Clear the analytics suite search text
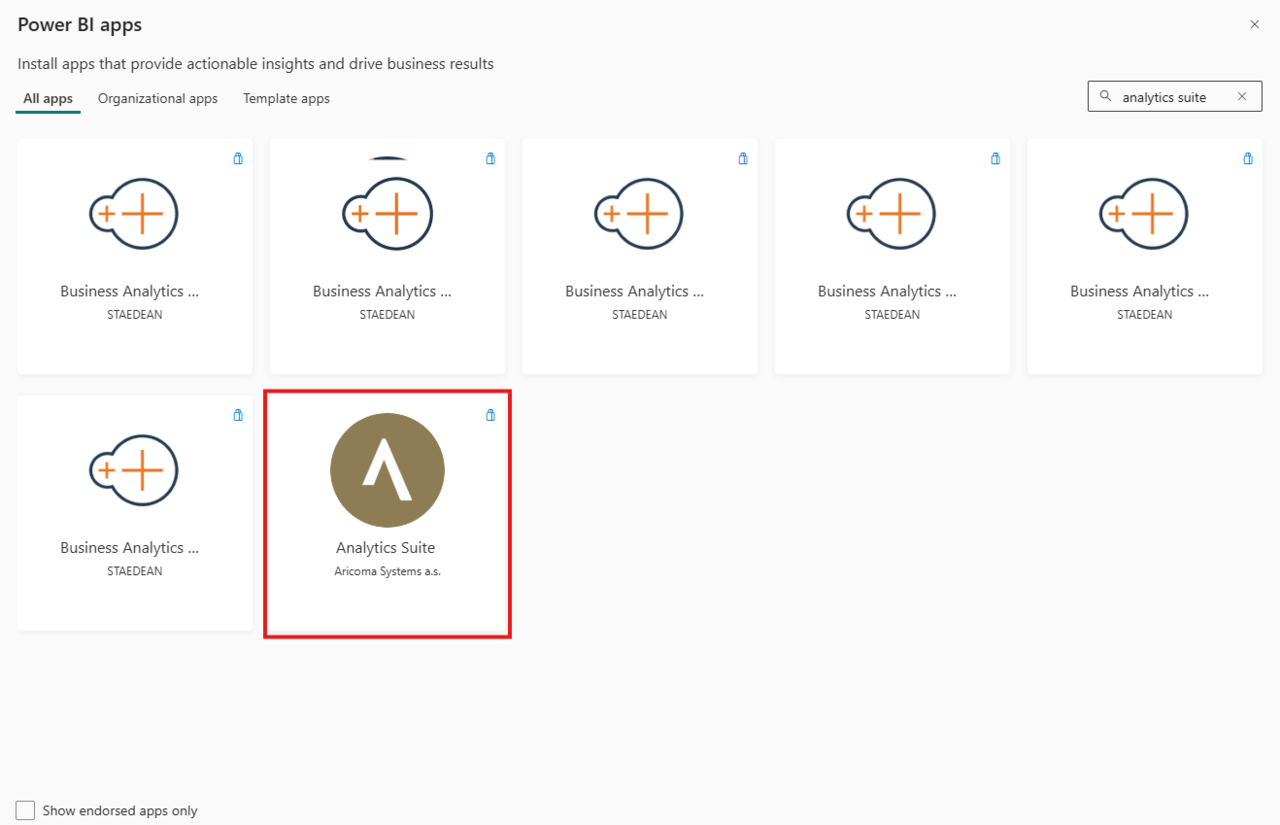 tap(1242, 96)
